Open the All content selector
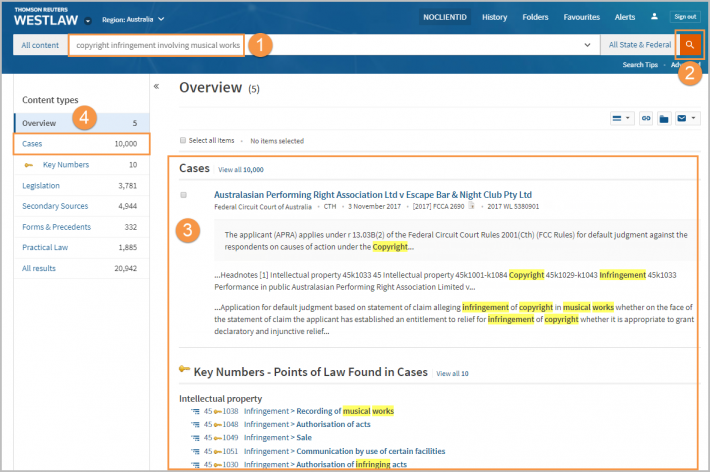This screenshot has height=472, width=710. click(x=40, y=45)
